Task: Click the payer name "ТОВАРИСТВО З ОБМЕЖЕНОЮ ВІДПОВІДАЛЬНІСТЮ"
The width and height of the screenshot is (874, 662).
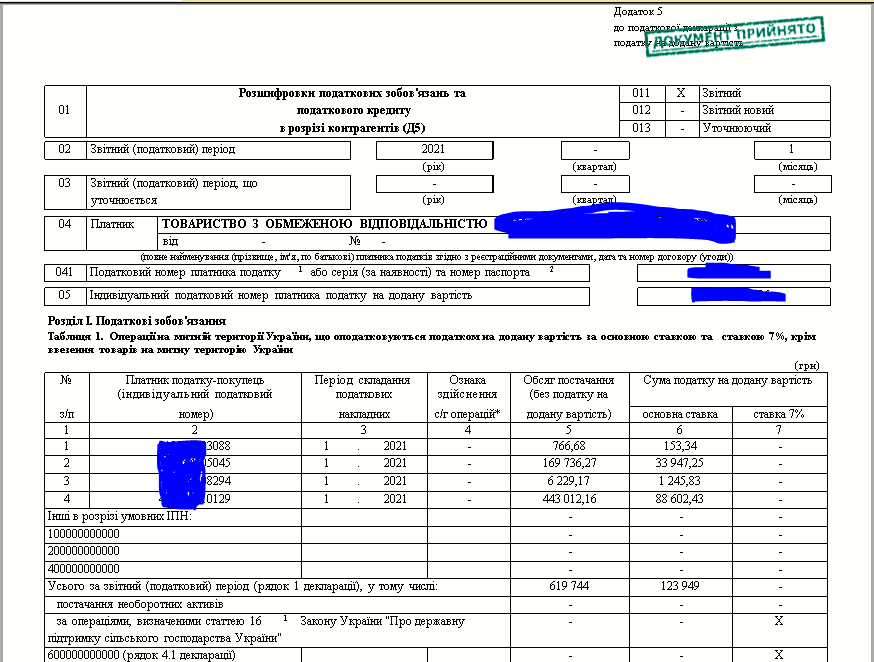Action: [x=324, y=225]
